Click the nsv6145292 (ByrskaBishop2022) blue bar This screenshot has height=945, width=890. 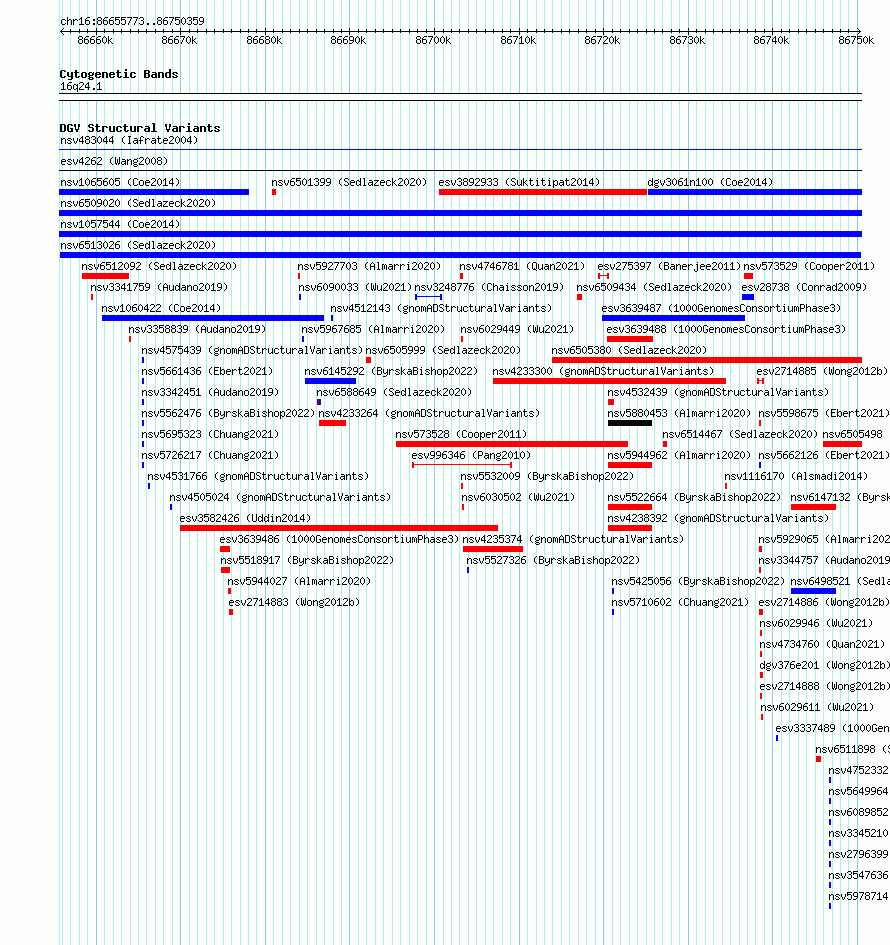pyautogui.click(x=330, y=381)
